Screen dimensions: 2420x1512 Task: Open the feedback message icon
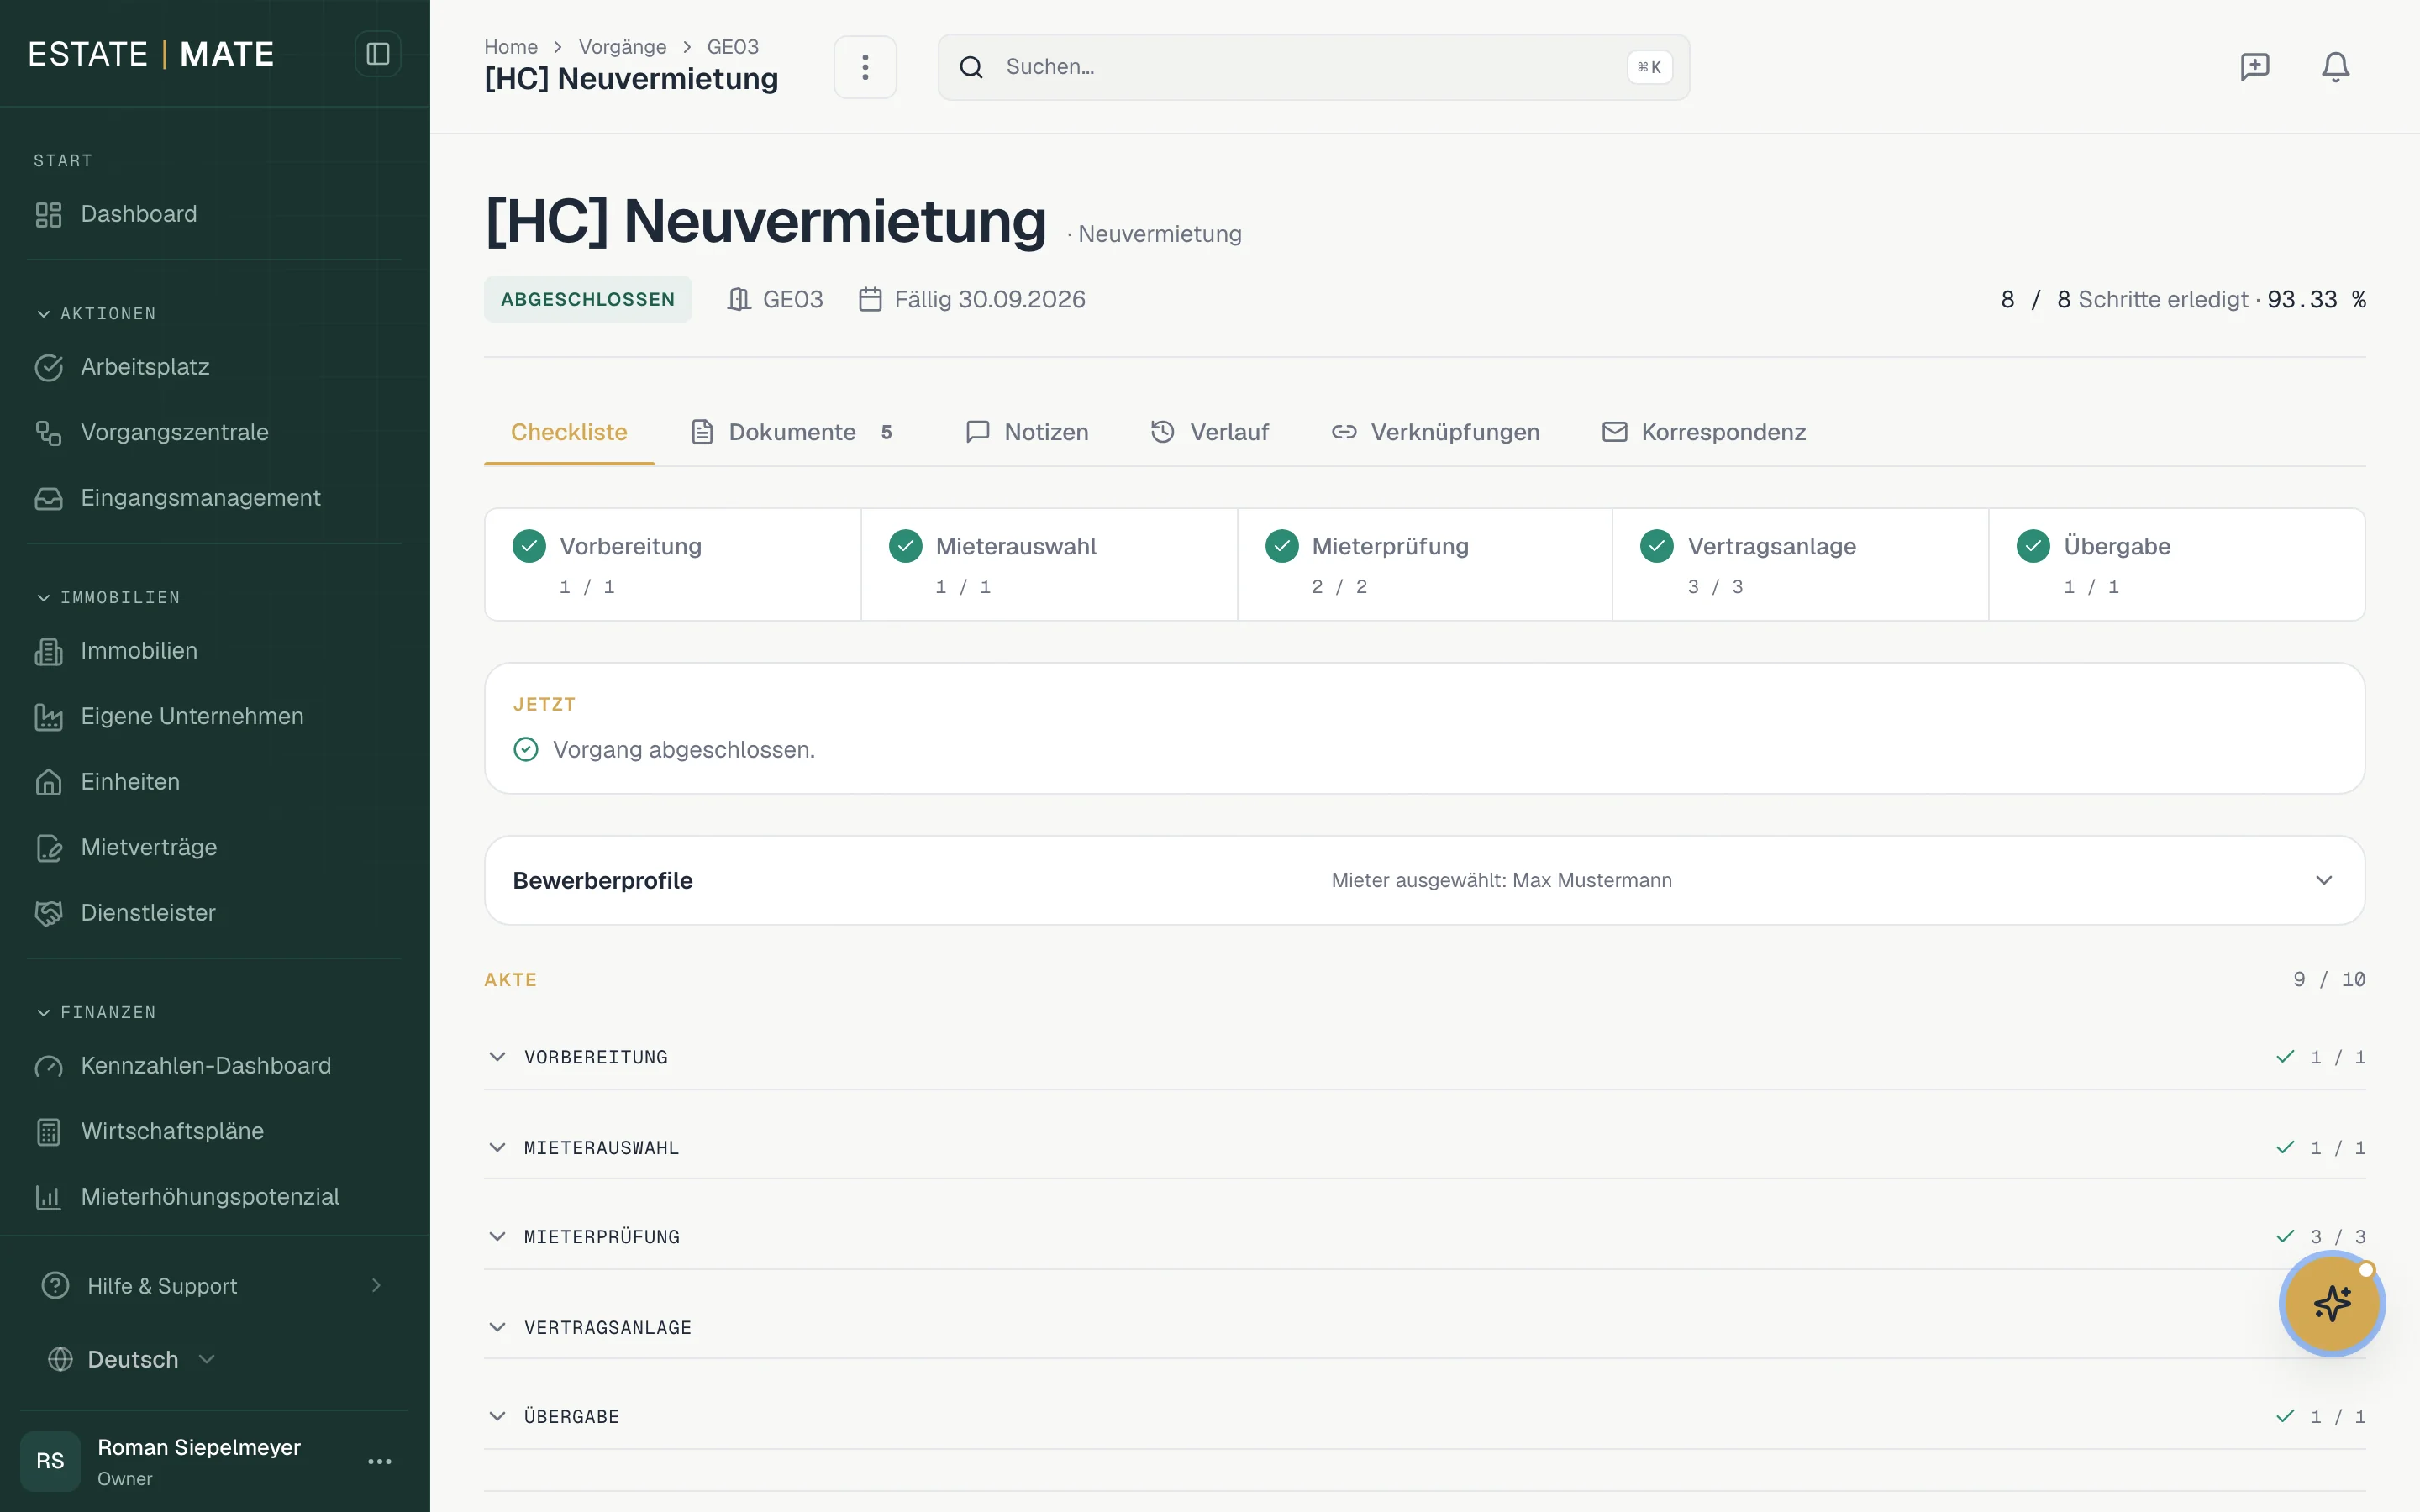[2254, 67]
